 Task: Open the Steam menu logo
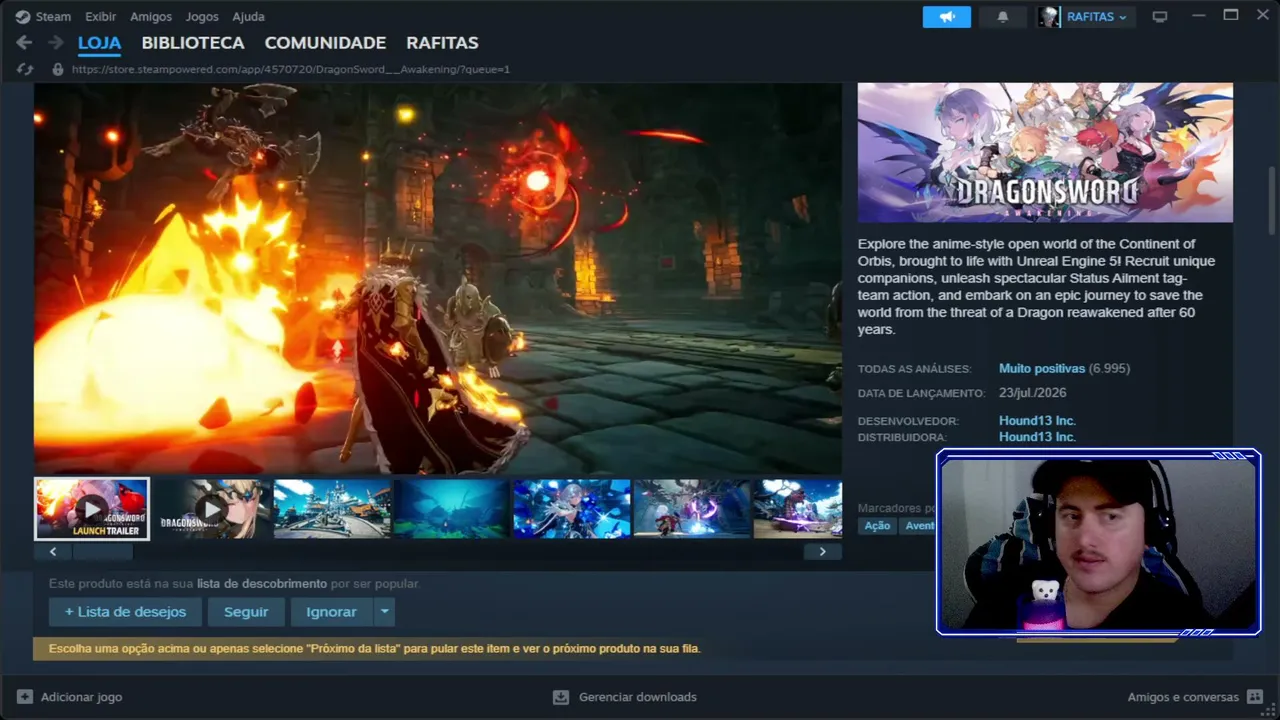point(23,17)
